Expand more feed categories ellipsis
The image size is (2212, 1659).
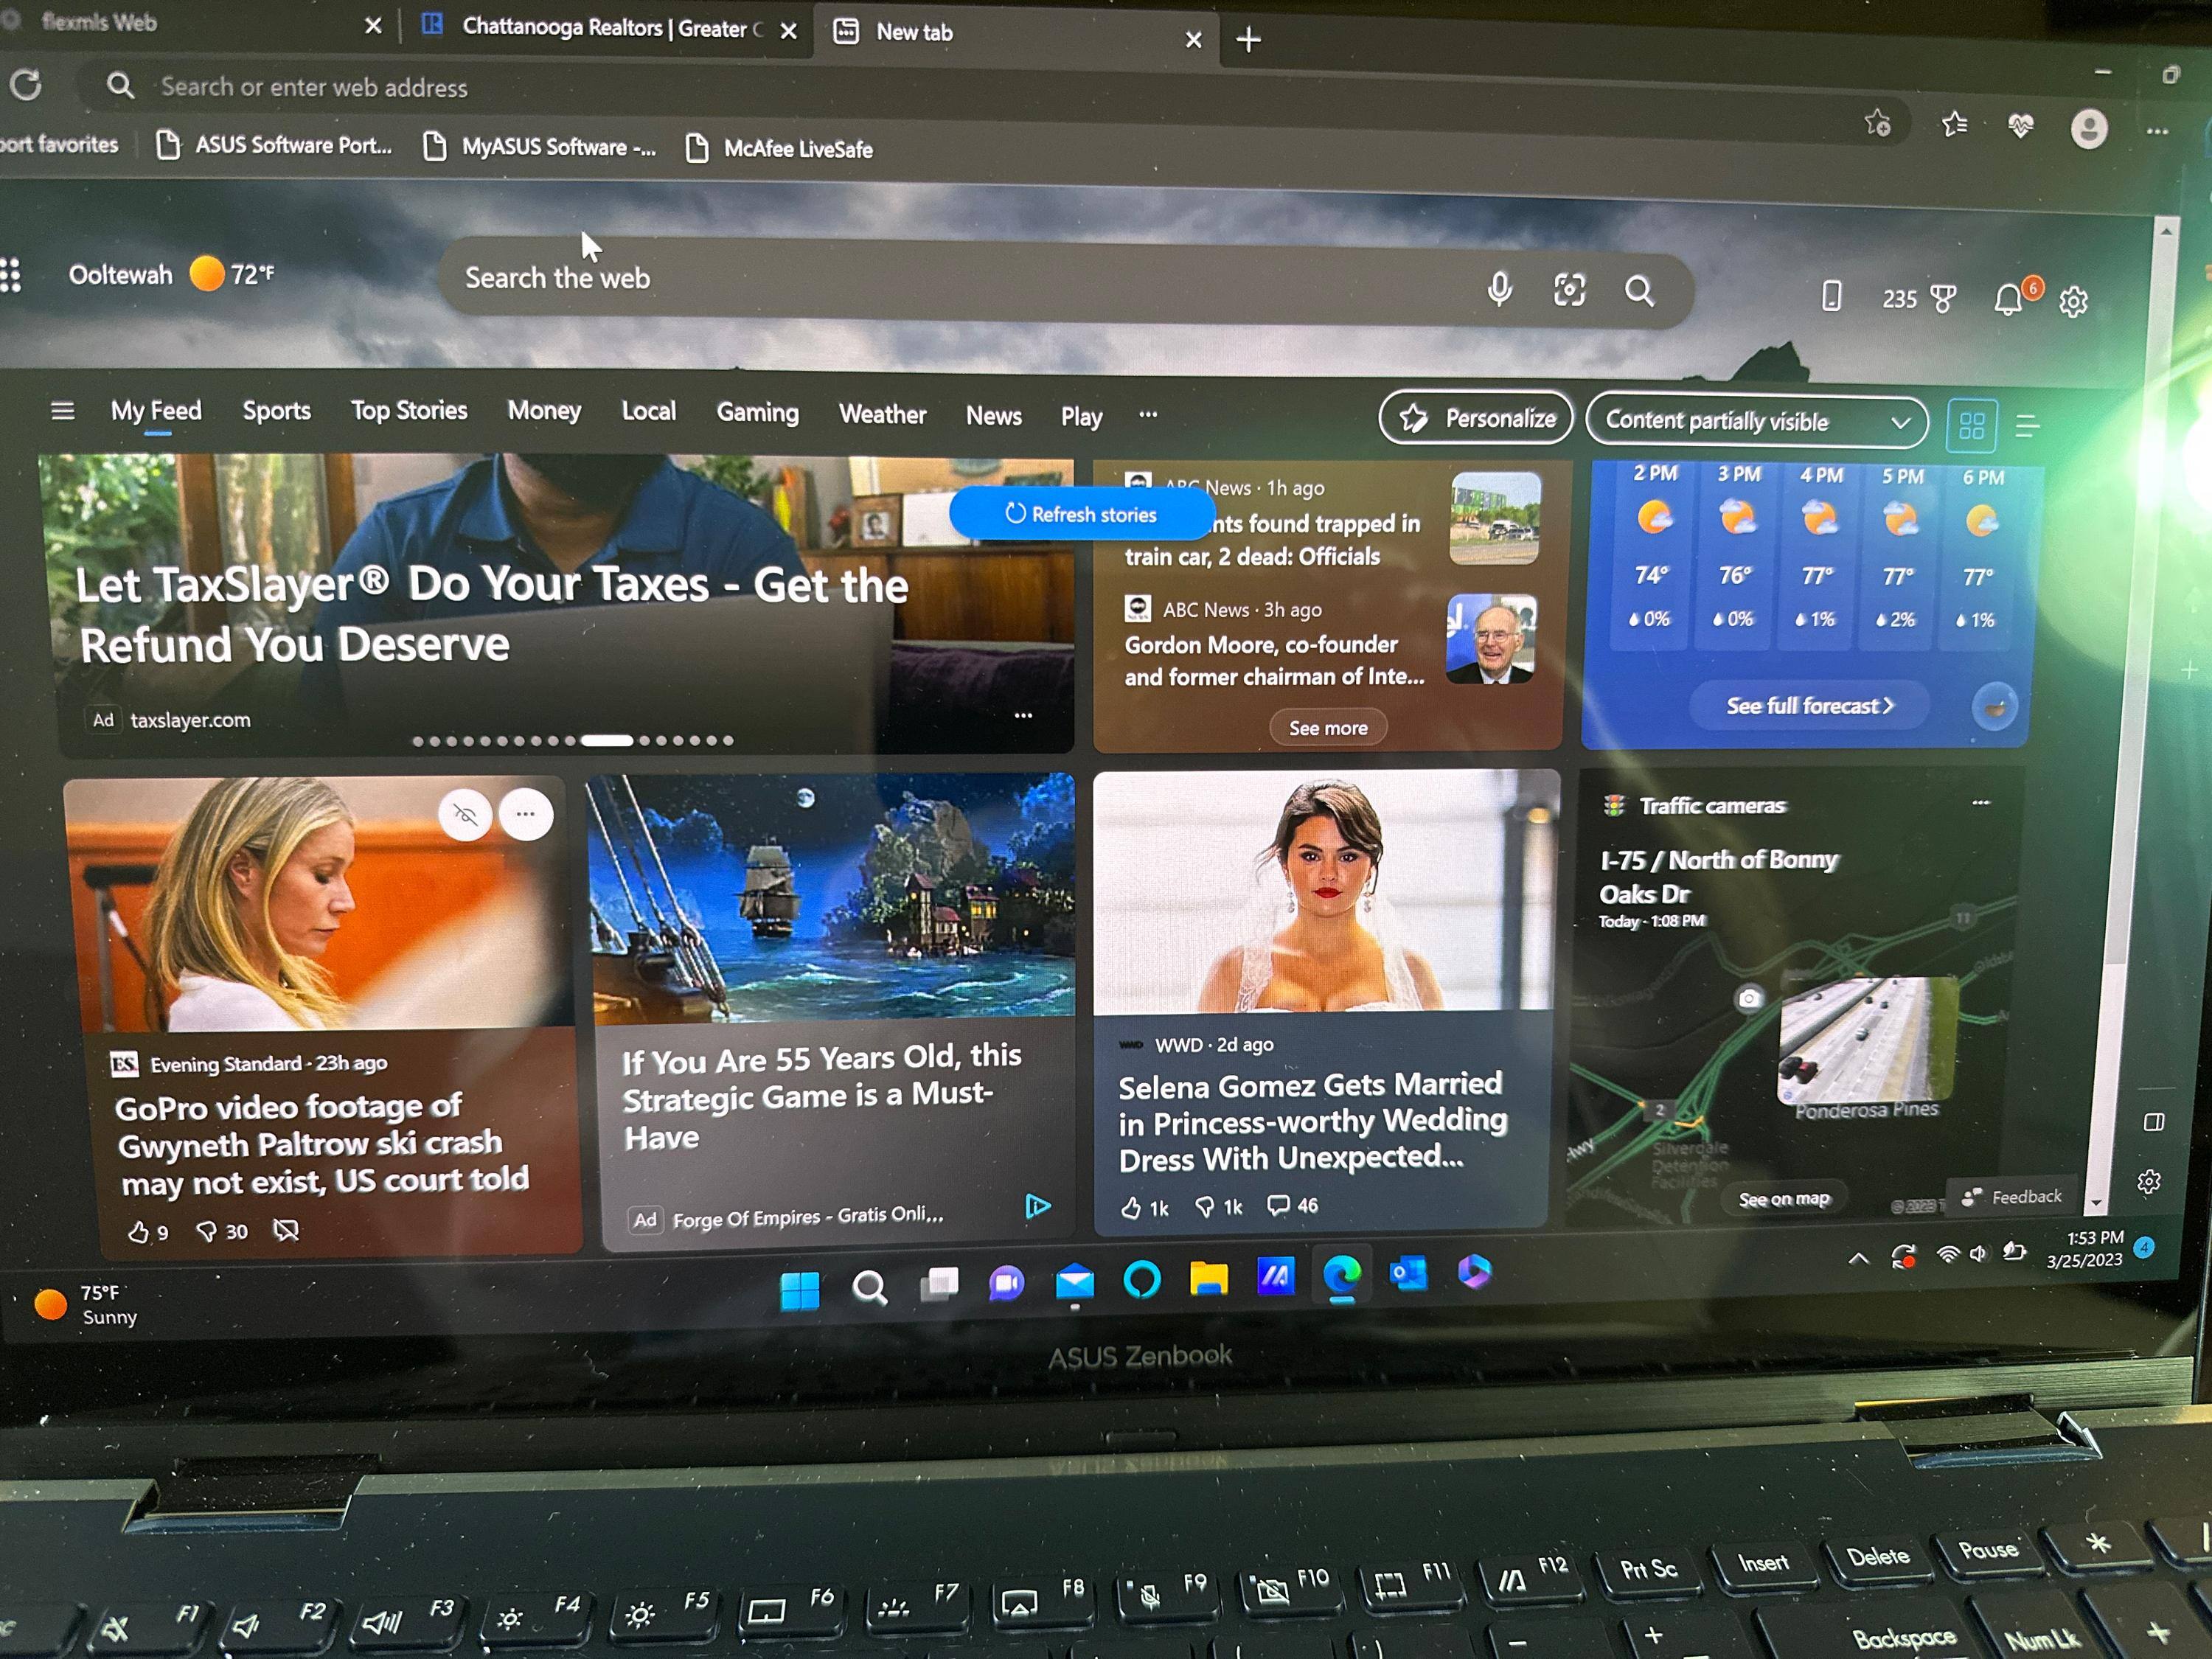click(1148, 414)
